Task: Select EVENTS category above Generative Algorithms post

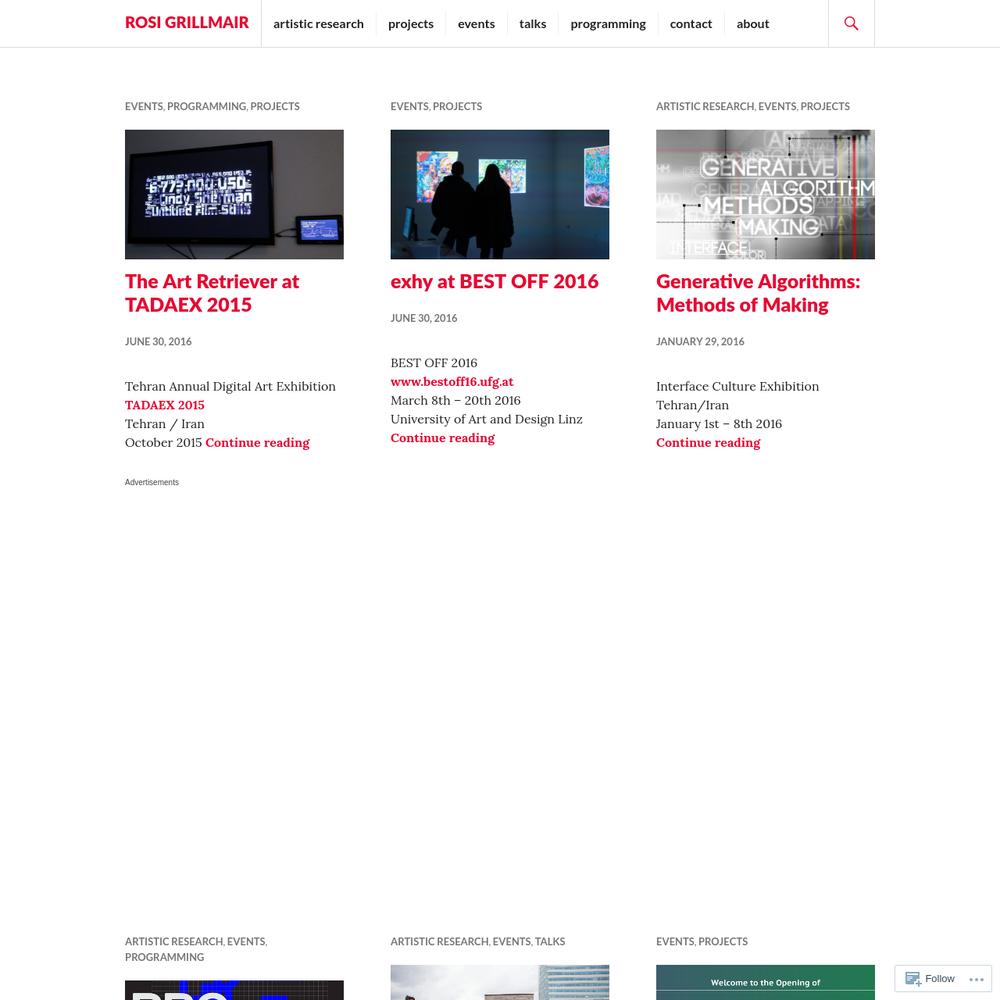Action: [x=777, y=107]
